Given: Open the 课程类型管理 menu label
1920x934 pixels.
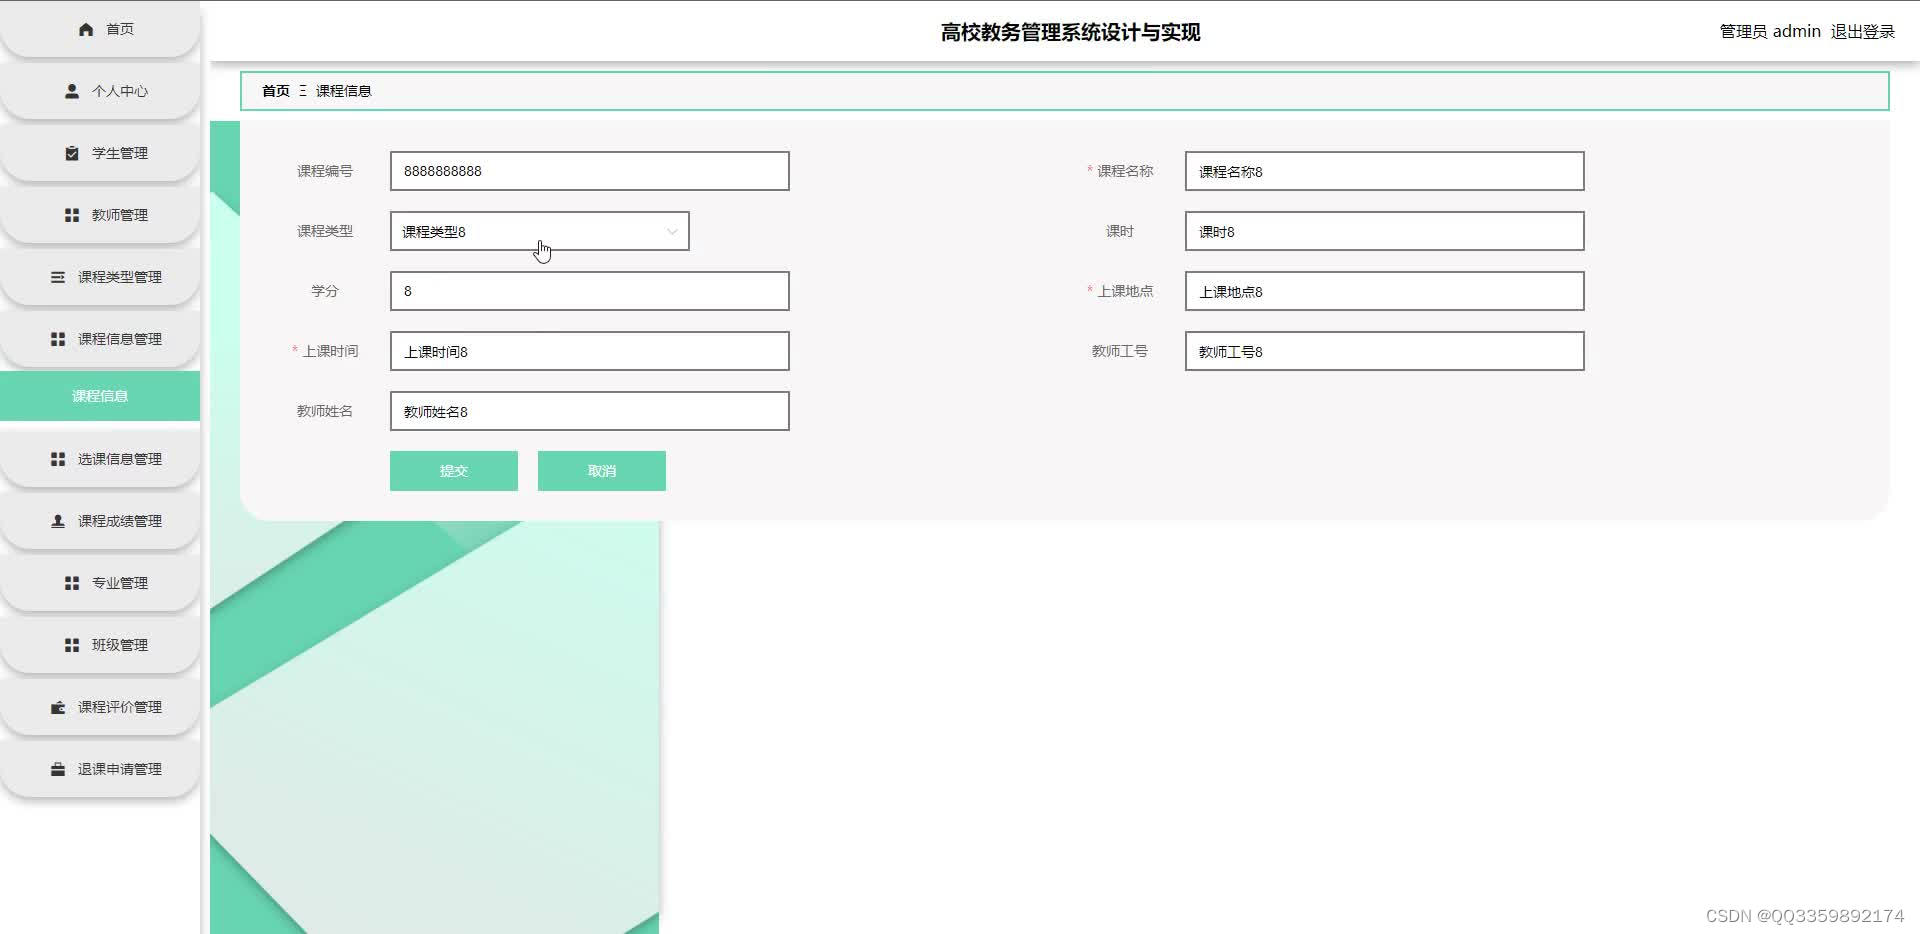Looking at the screenshot, I should pos(120,277).
